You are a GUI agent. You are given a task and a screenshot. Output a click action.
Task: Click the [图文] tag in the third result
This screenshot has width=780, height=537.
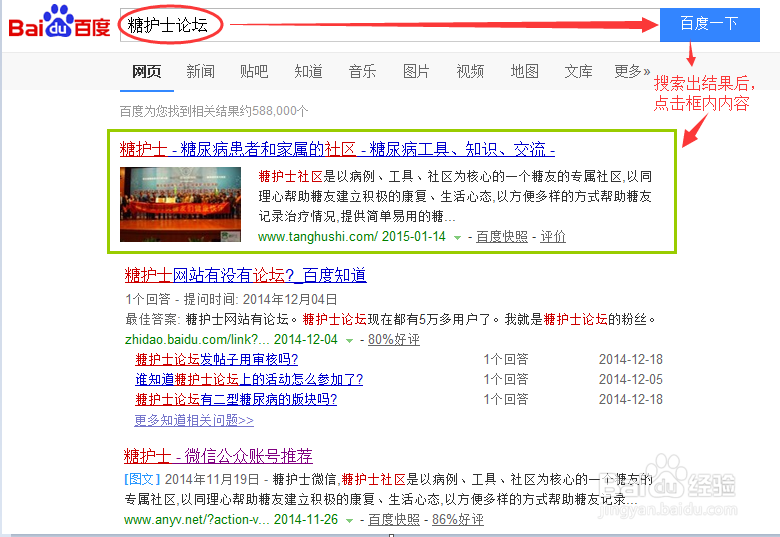click(142, 479)
